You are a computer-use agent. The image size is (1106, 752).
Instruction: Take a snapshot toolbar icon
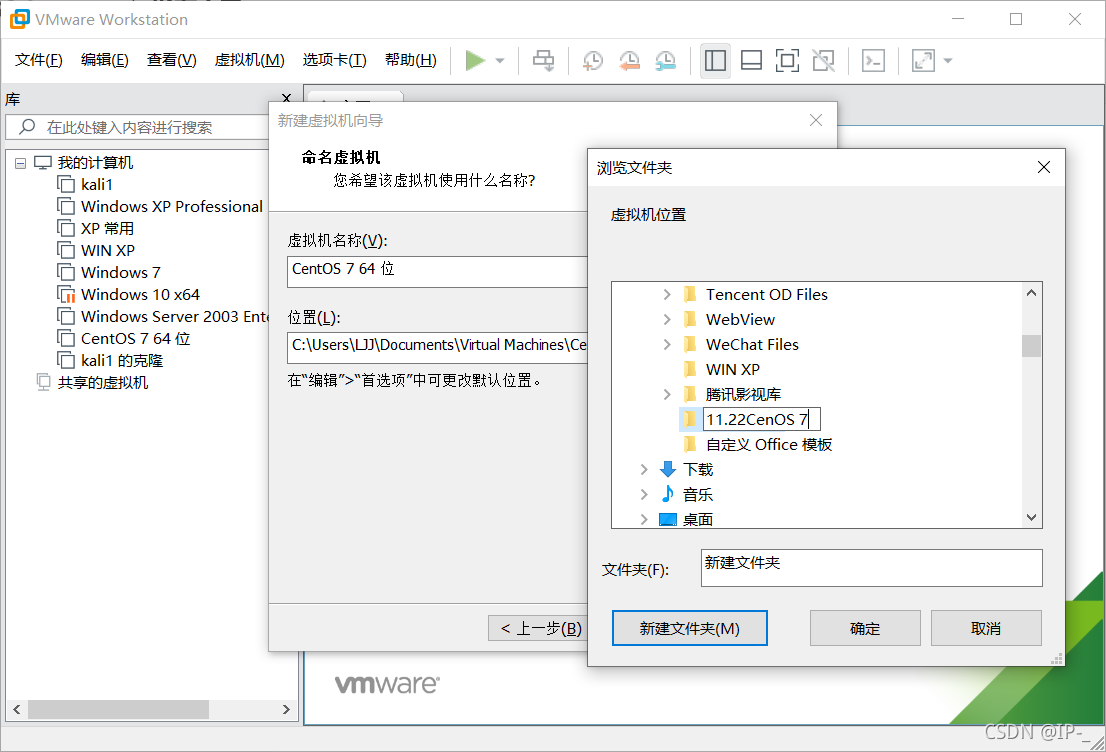pos(592,61)
